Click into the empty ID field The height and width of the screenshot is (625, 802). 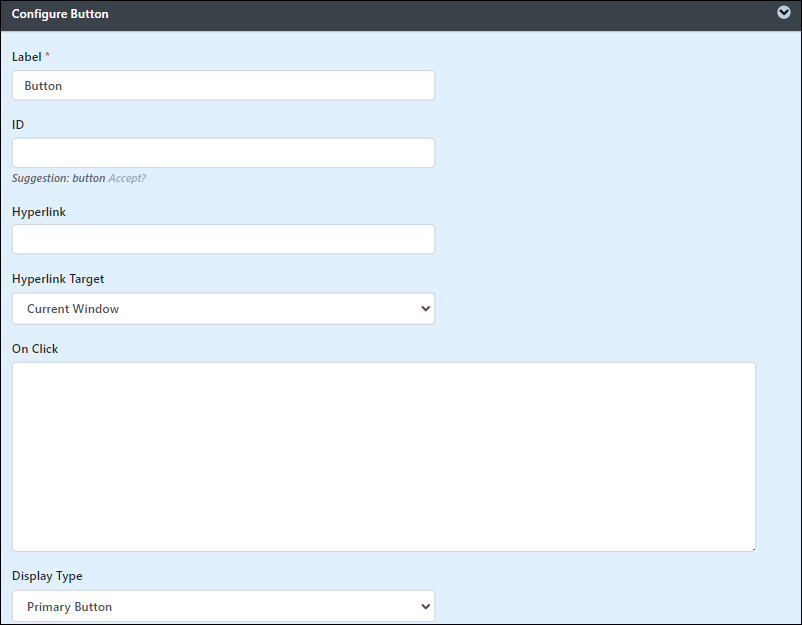[223, 153]
